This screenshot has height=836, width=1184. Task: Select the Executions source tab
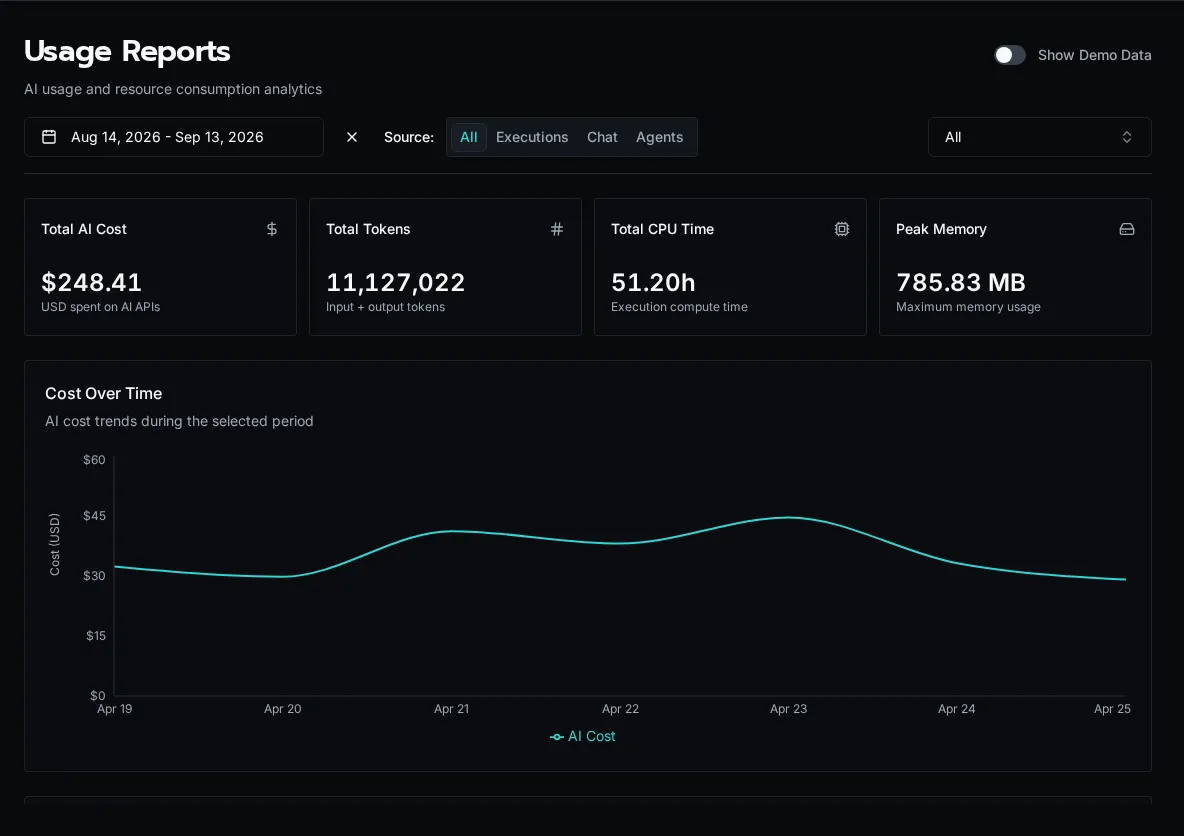(532, 137)
